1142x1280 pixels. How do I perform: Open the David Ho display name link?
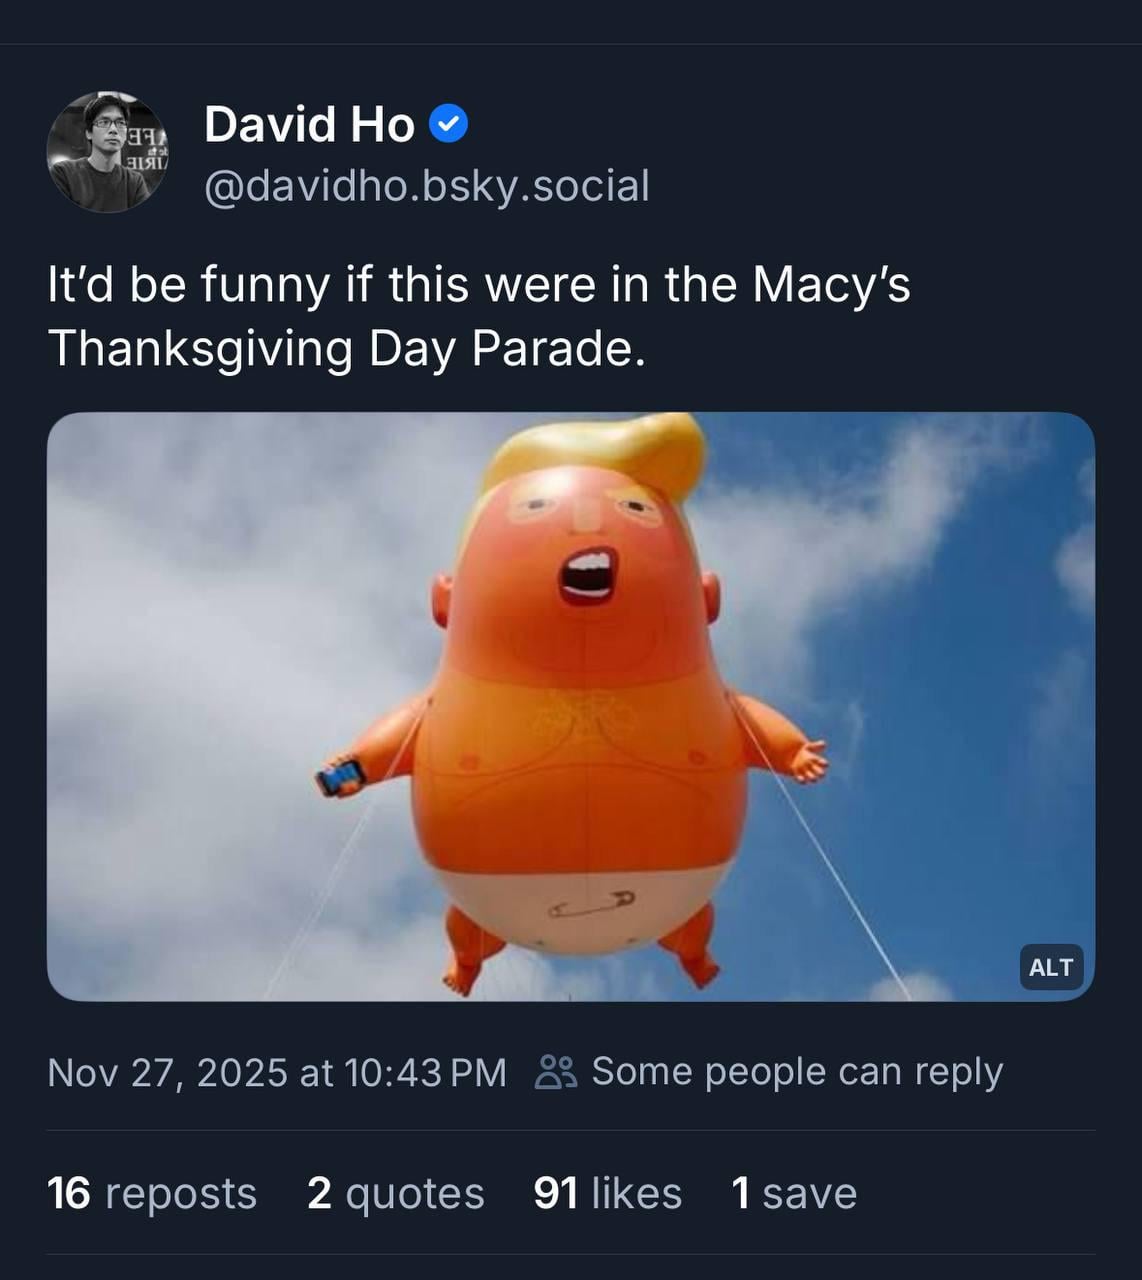coord(309,125)
